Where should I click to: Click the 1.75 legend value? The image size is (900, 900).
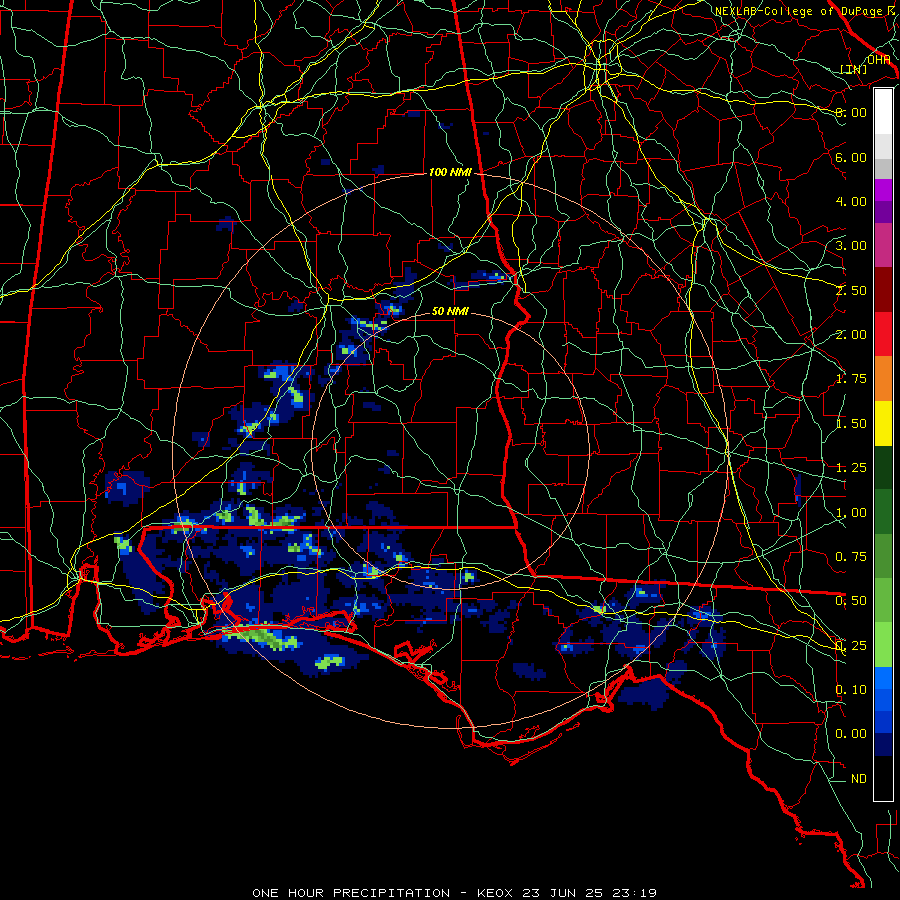tap(851, 379)
